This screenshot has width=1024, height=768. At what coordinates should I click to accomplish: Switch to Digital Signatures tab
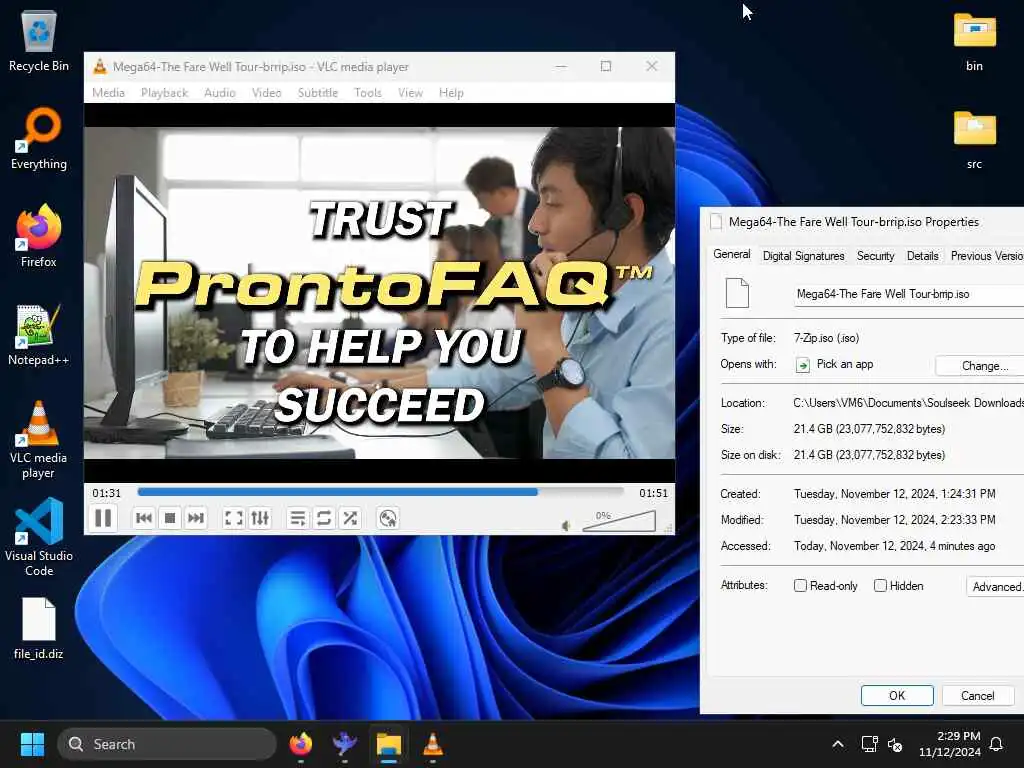click(x=803, y=256)
